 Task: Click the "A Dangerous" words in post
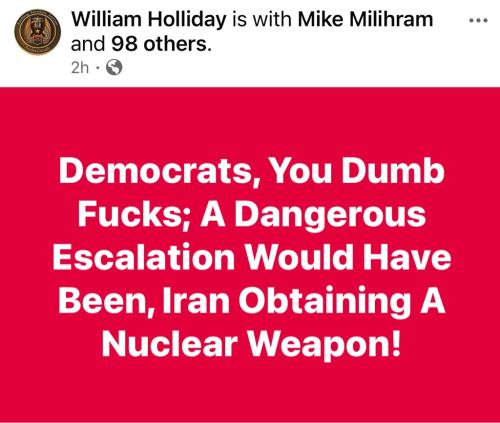[x=313, y=215]
